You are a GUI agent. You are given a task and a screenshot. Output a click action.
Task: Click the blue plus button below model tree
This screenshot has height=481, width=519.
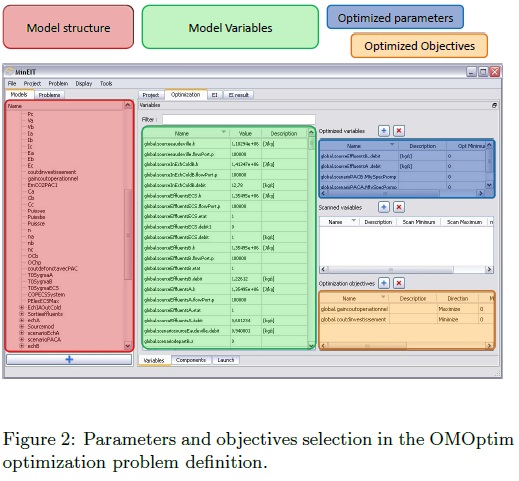click(x=69, y=359)
